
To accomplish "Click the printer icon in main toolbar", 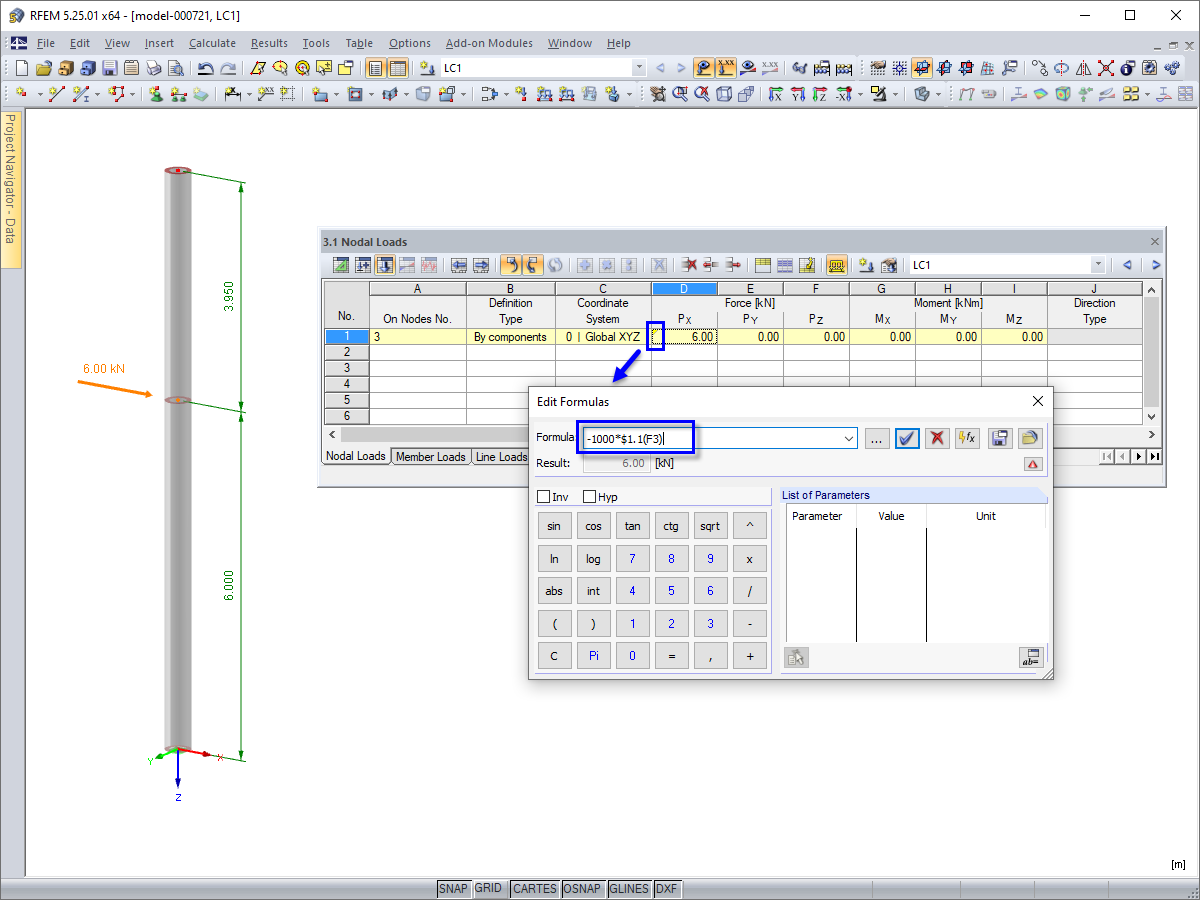I will [153, 68].
